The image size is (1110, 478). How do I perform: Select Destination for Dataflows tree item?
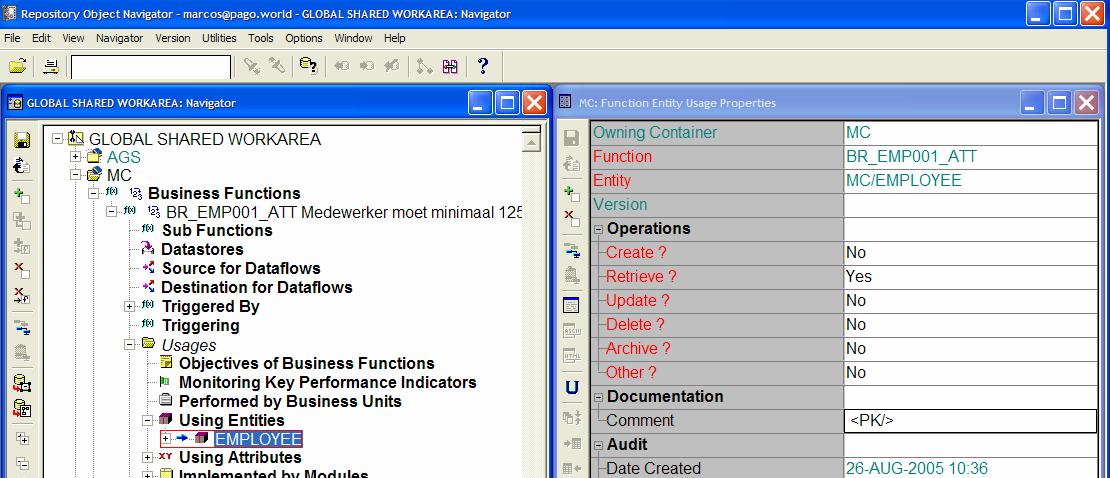coord(257,288)
